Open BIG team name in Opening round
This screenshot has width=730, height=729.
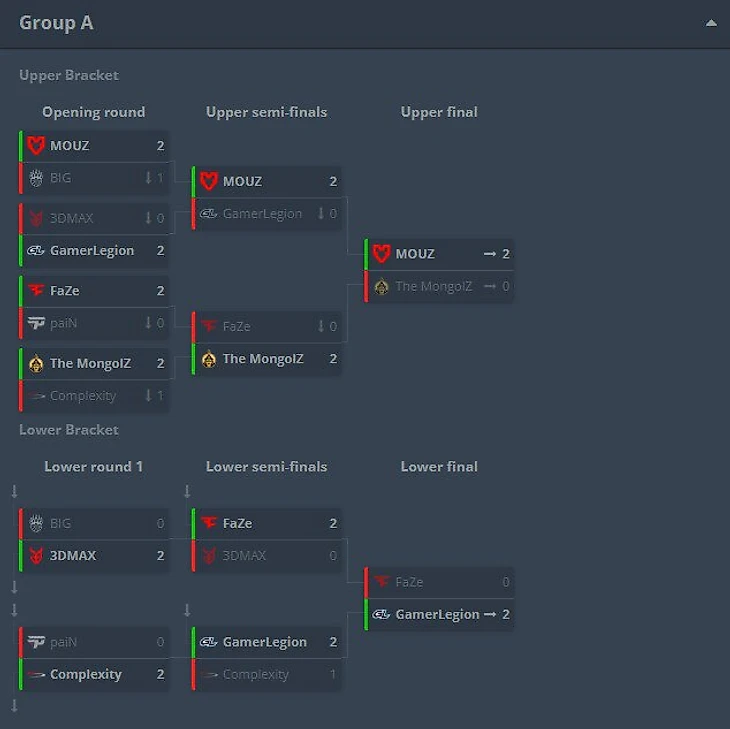click(61, 178)
